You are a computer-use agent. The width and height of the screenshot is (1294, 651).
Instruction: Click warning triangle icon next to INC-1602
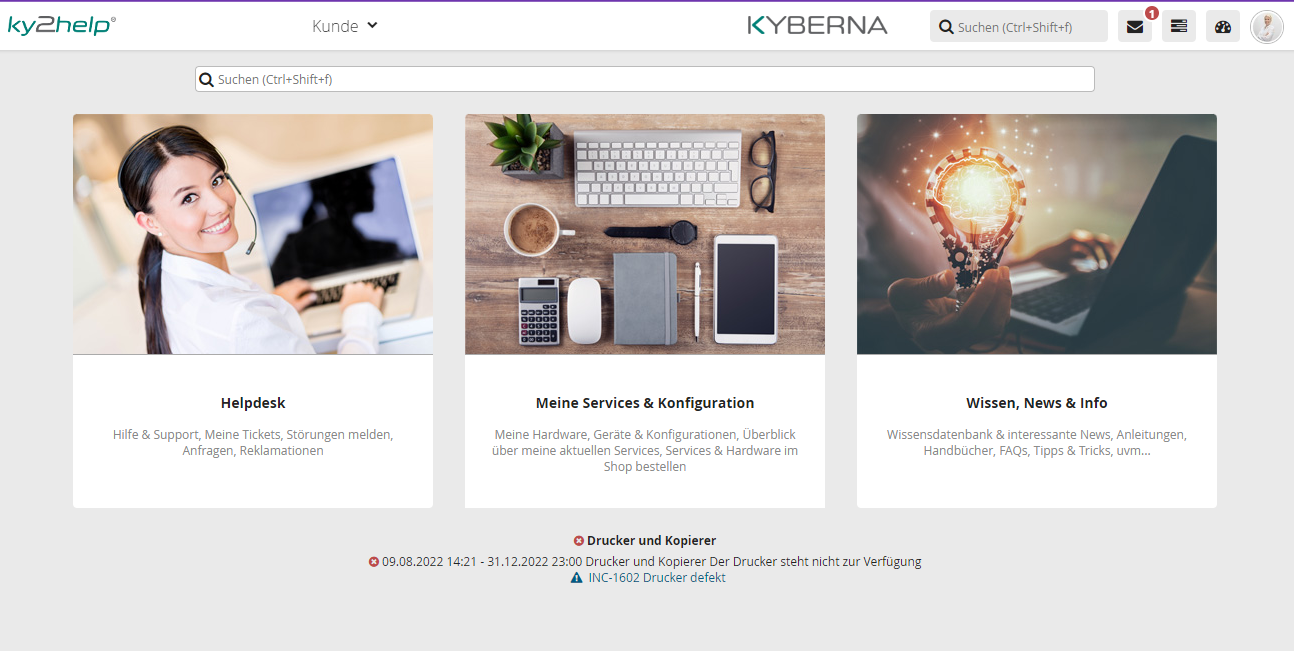click(576, 578)
